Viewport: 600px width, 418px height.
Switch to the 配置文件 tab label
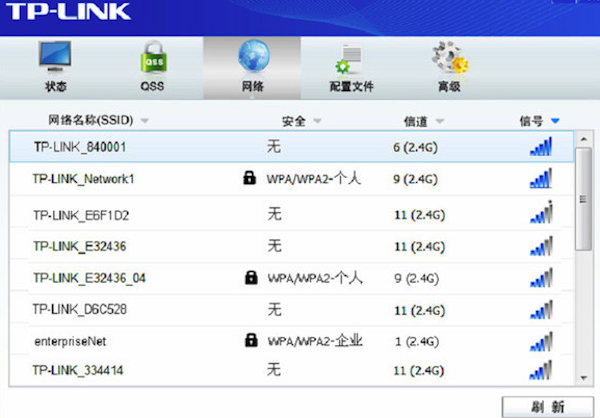(351, 86)
